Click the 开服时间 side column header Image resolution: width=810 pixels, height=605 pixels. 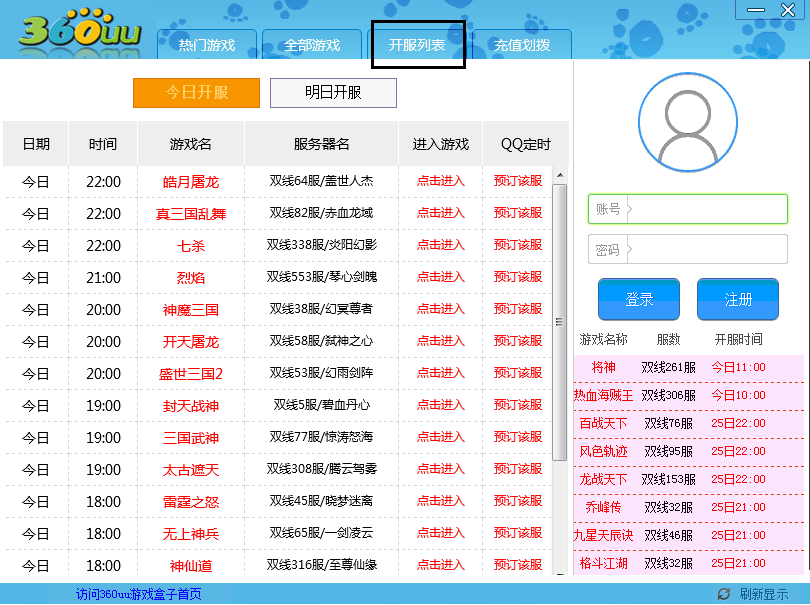(x=738, y=339)
